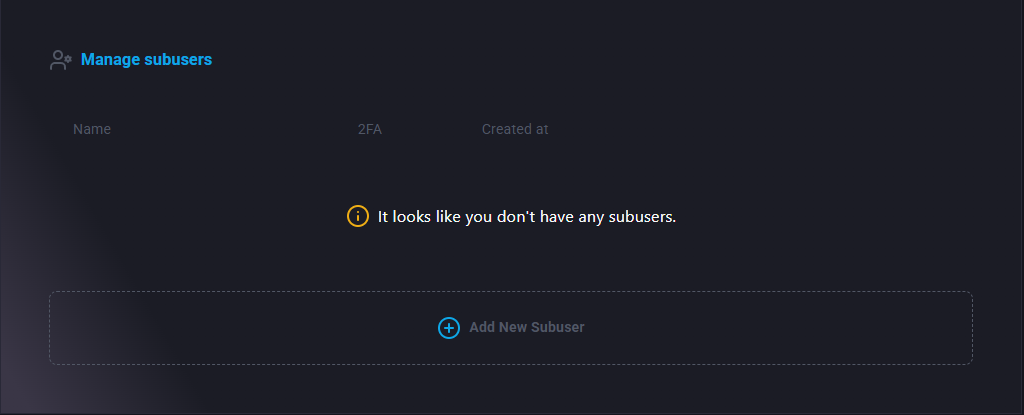Click the add-circle icon in dashed box

(449, 328)
